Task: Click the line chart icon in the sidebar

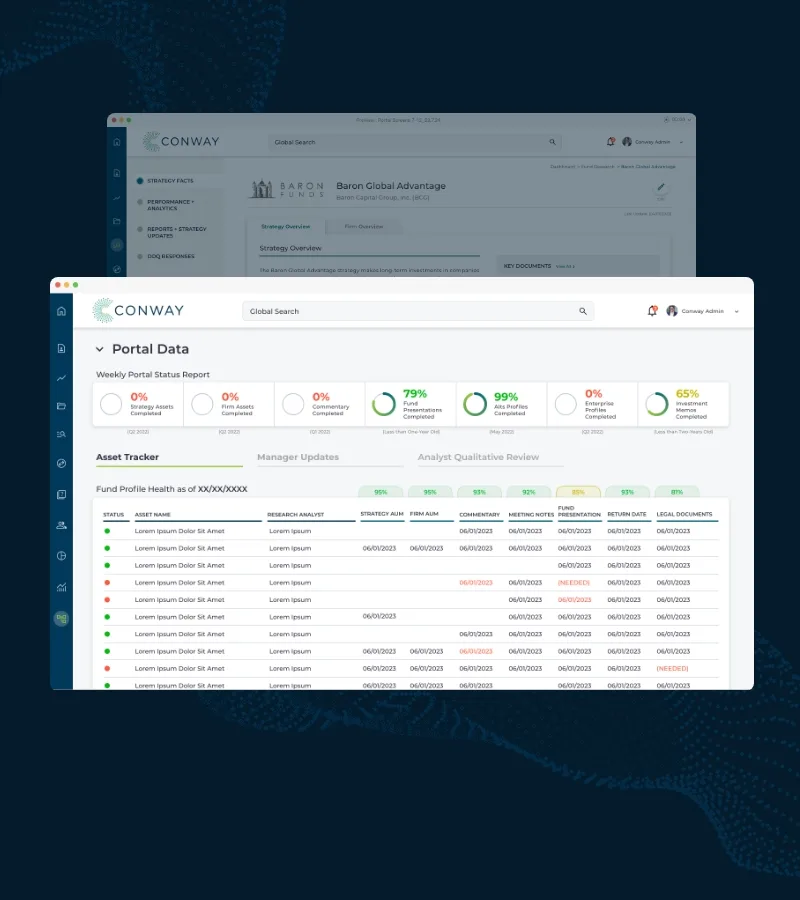Action: pos(61,378)
